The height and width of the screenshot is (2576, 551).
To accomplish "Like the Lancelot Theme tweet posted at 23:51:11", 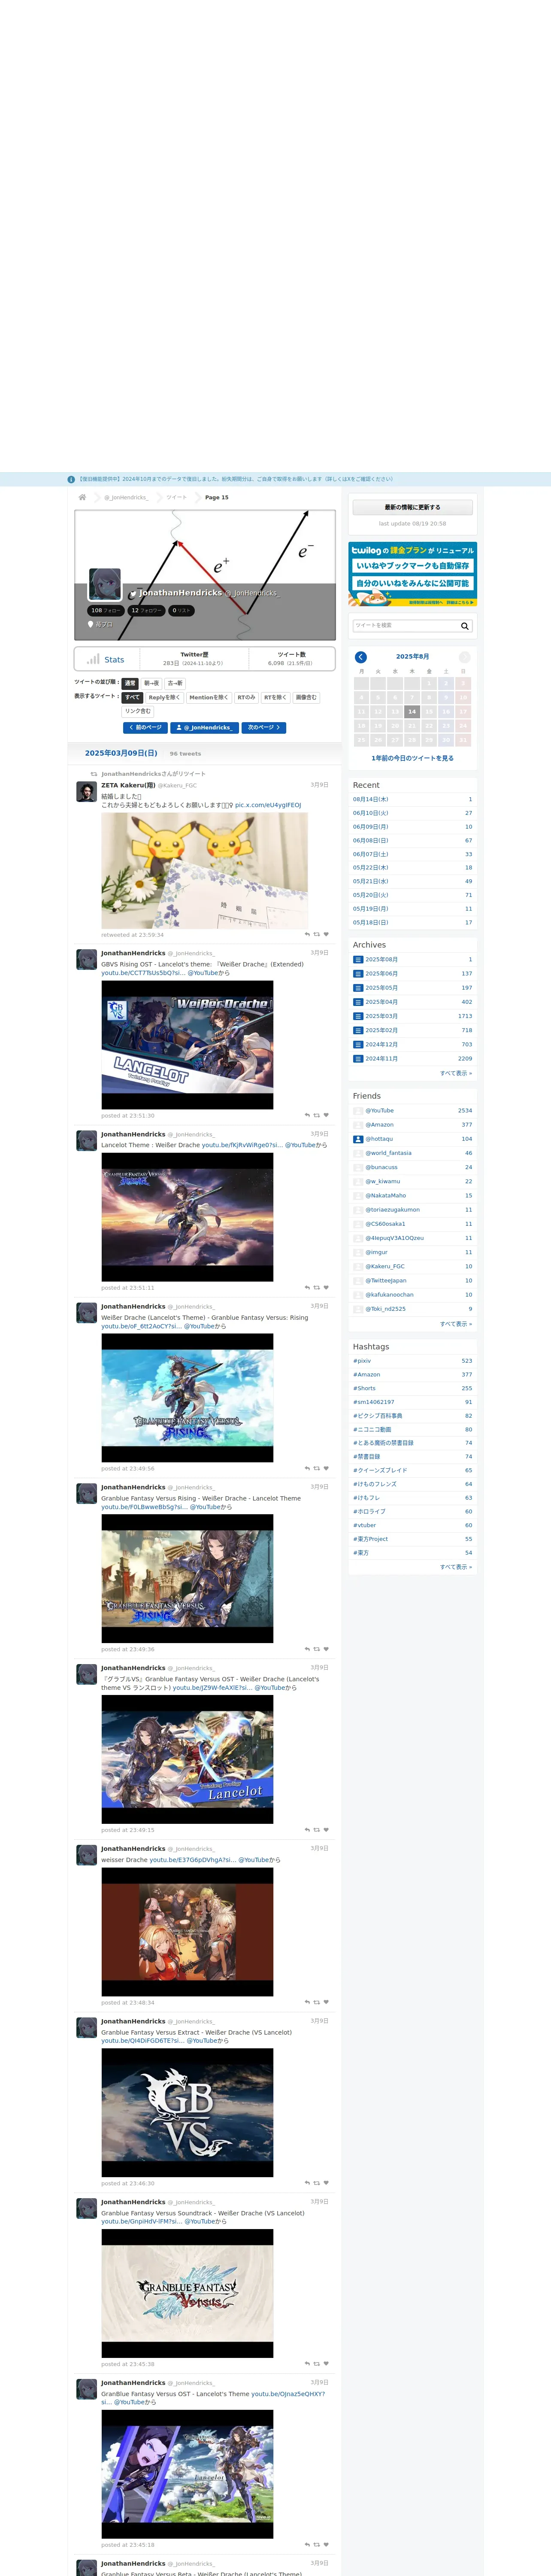I will (326, 1287).
